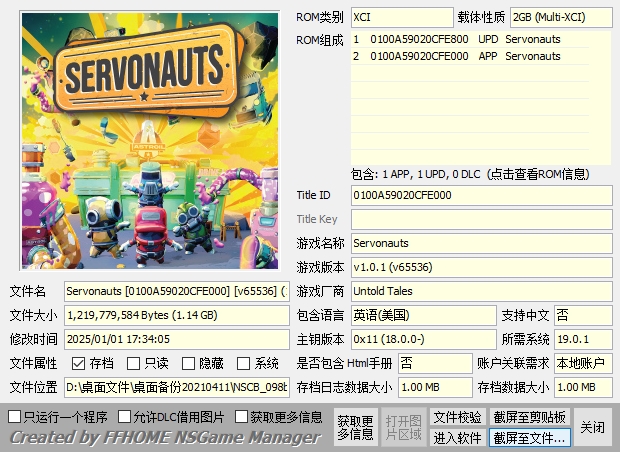
Task: Click the 截屏至剪贴板 button
Action: click(x=529, y=417)
